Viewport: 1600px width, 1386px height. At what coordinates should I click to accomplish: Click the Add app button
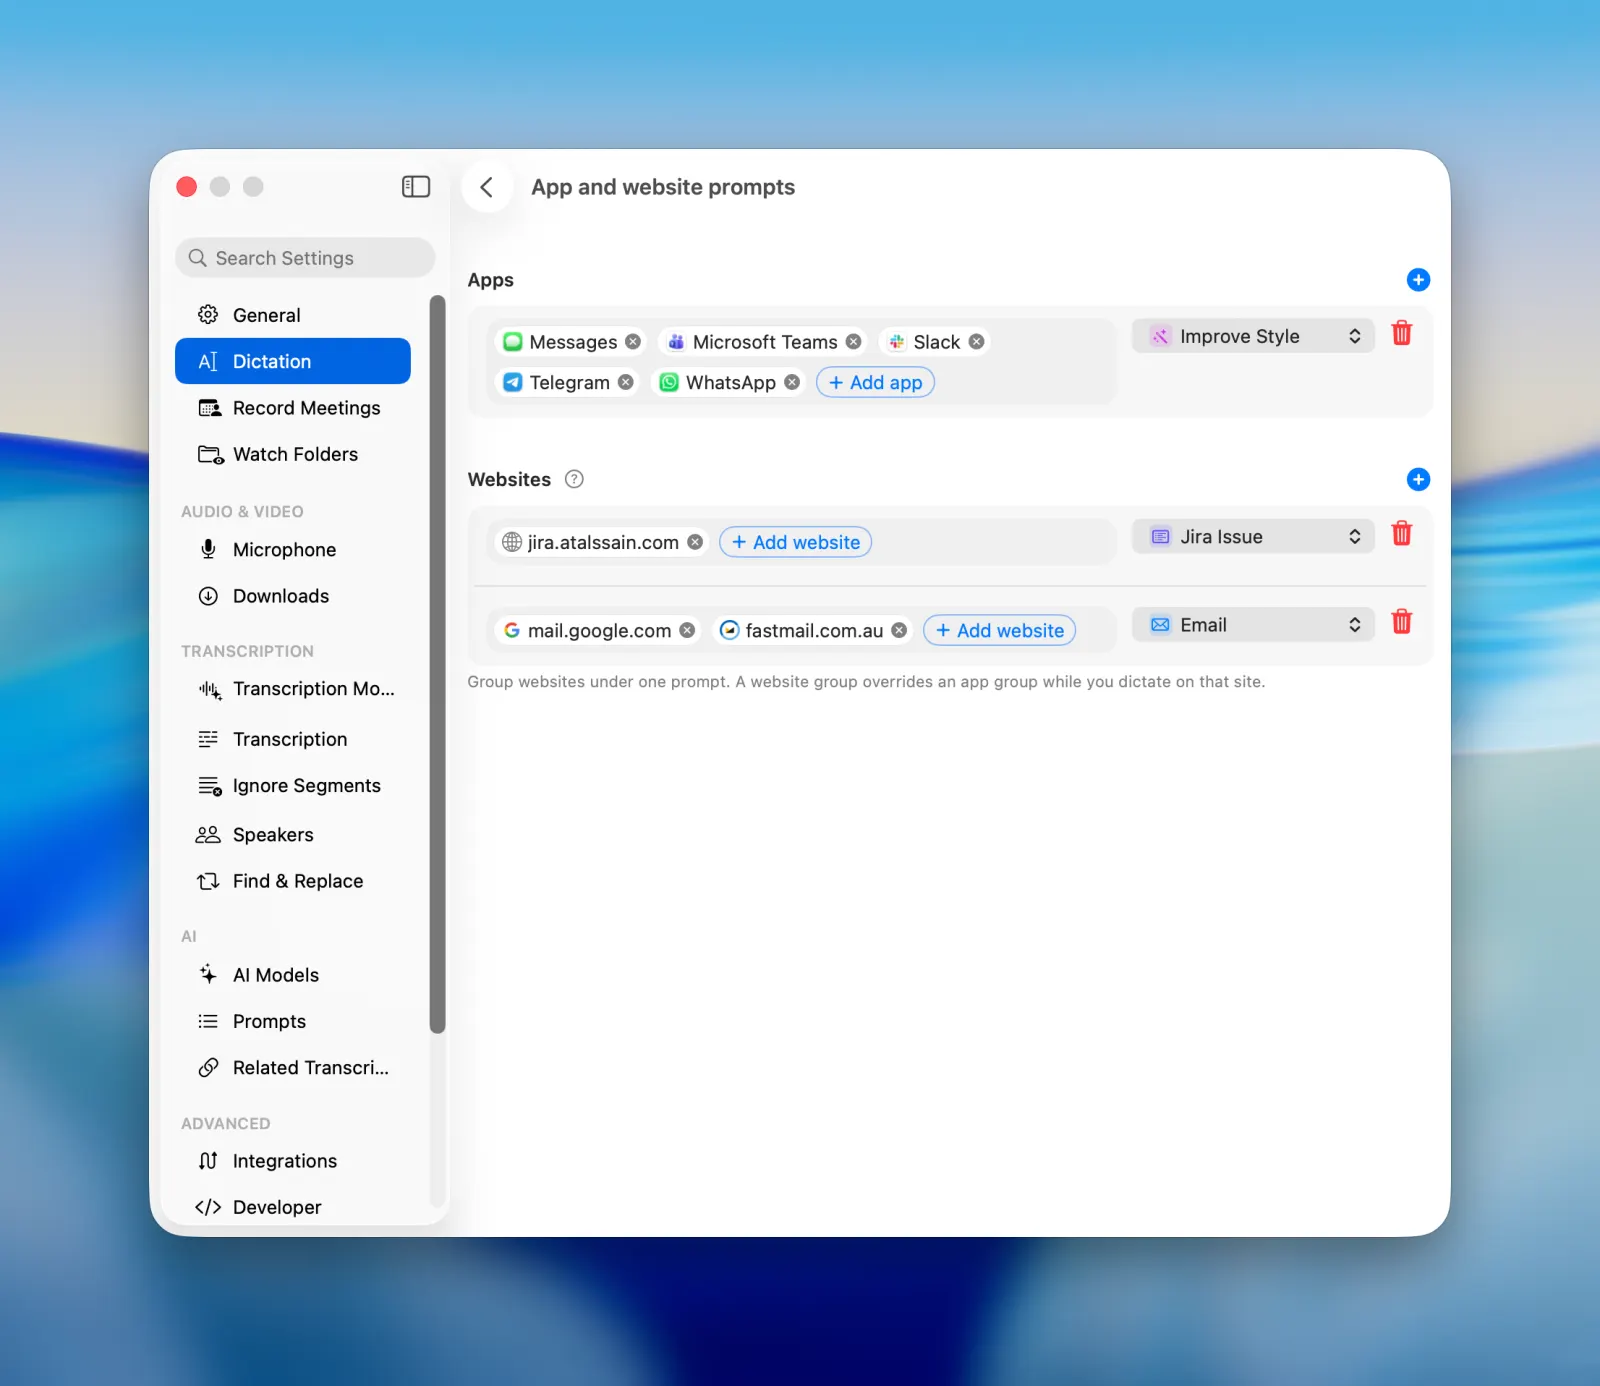click(x=875, y=382)
